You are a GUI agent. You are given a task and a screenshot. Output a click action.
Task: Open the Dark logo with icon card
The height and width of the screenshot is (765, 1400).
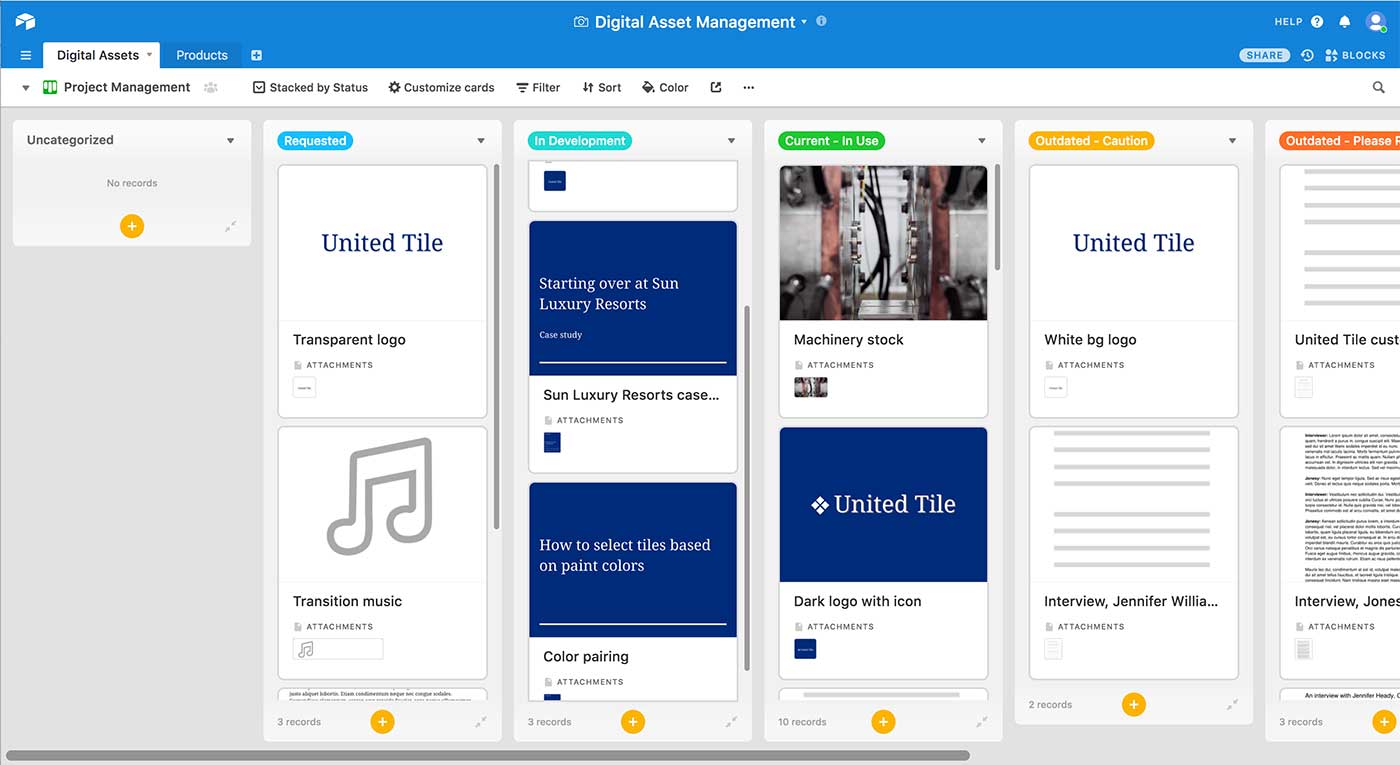click(883, 553)
